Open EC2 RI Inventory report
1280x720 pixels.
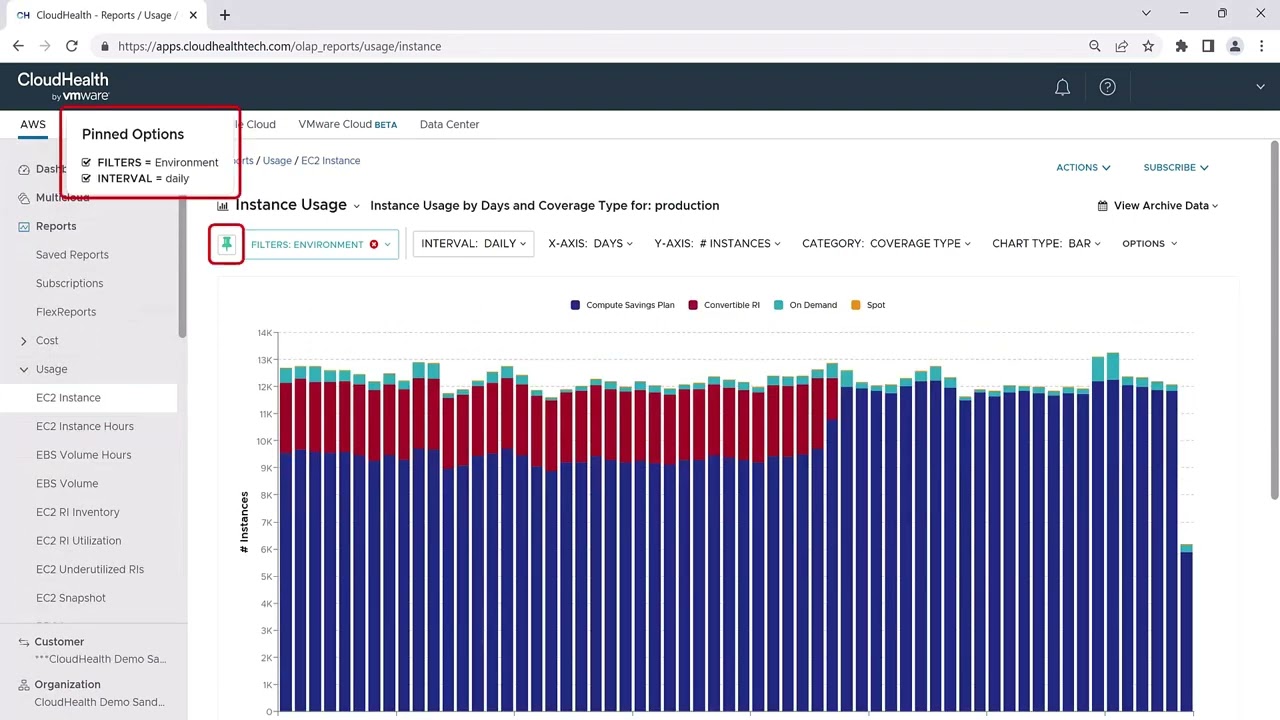point(78,512)
